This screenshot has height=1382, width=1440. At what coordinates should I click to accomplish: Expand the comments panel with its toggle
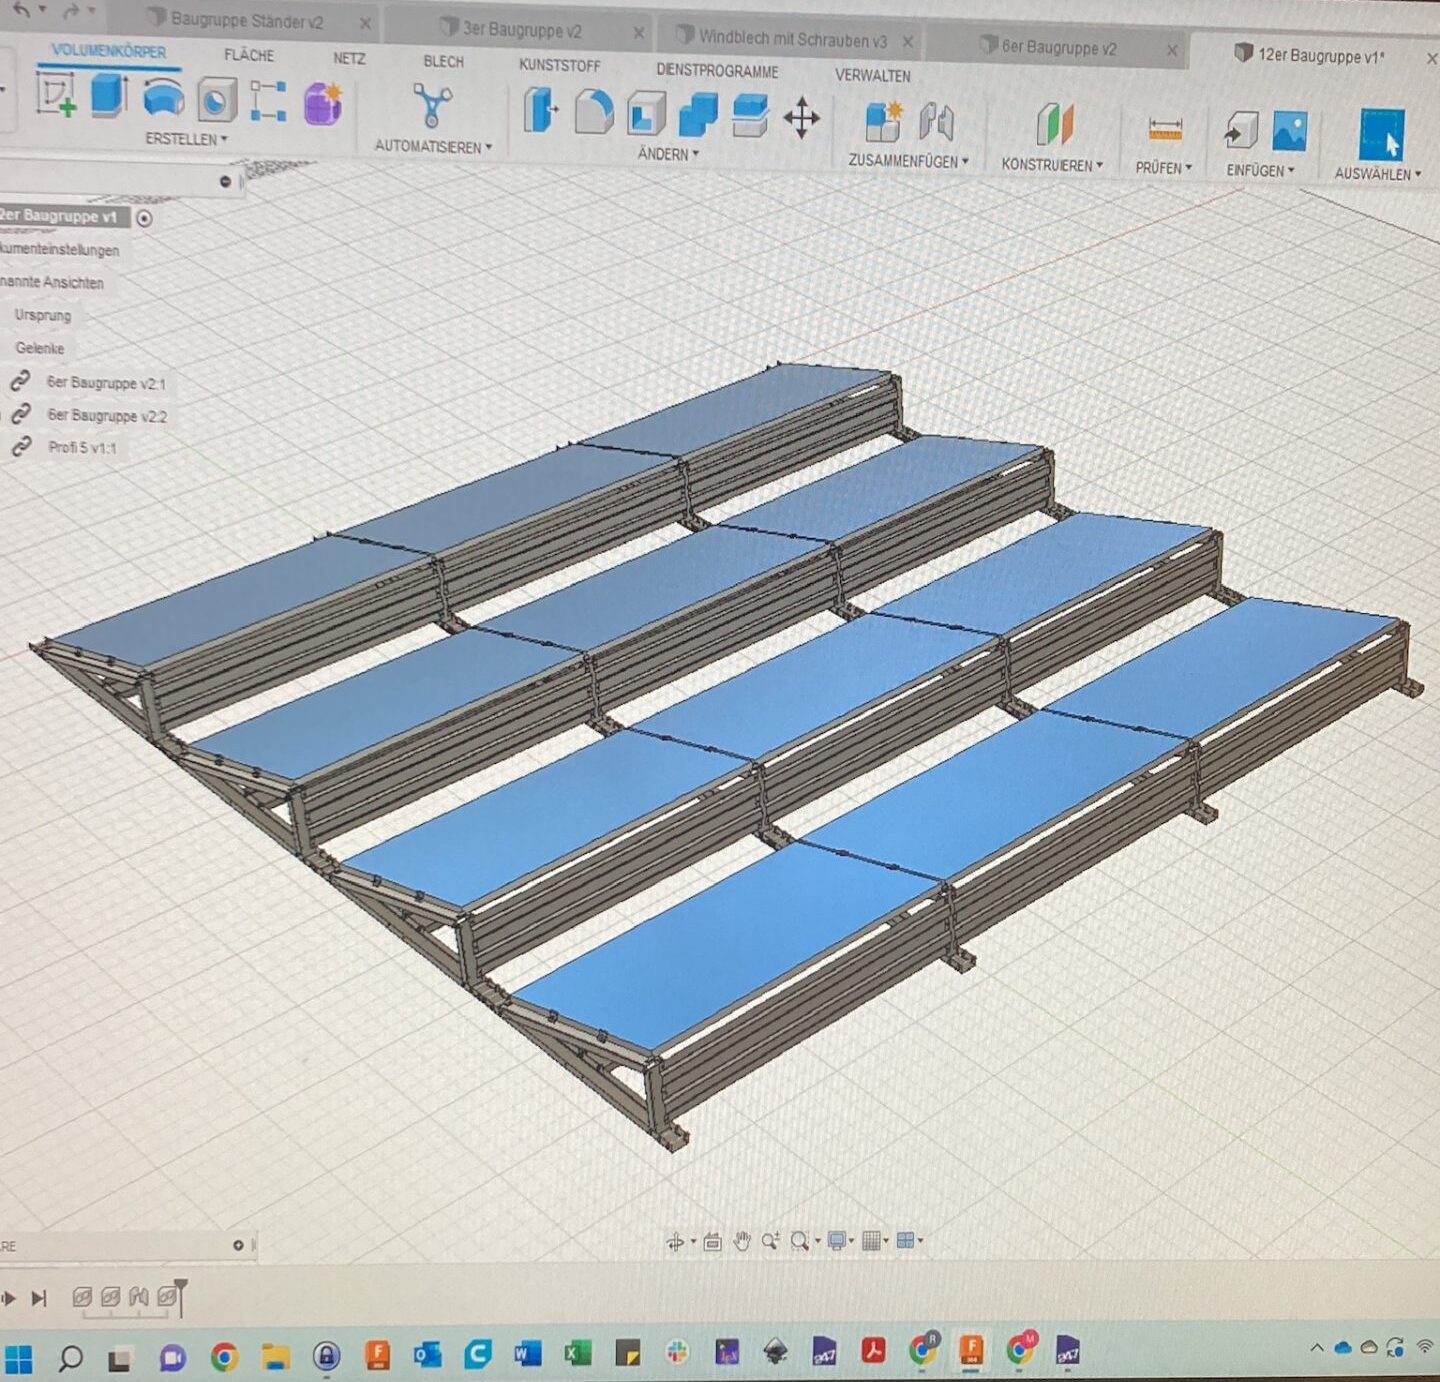(x=238, y=1245)
